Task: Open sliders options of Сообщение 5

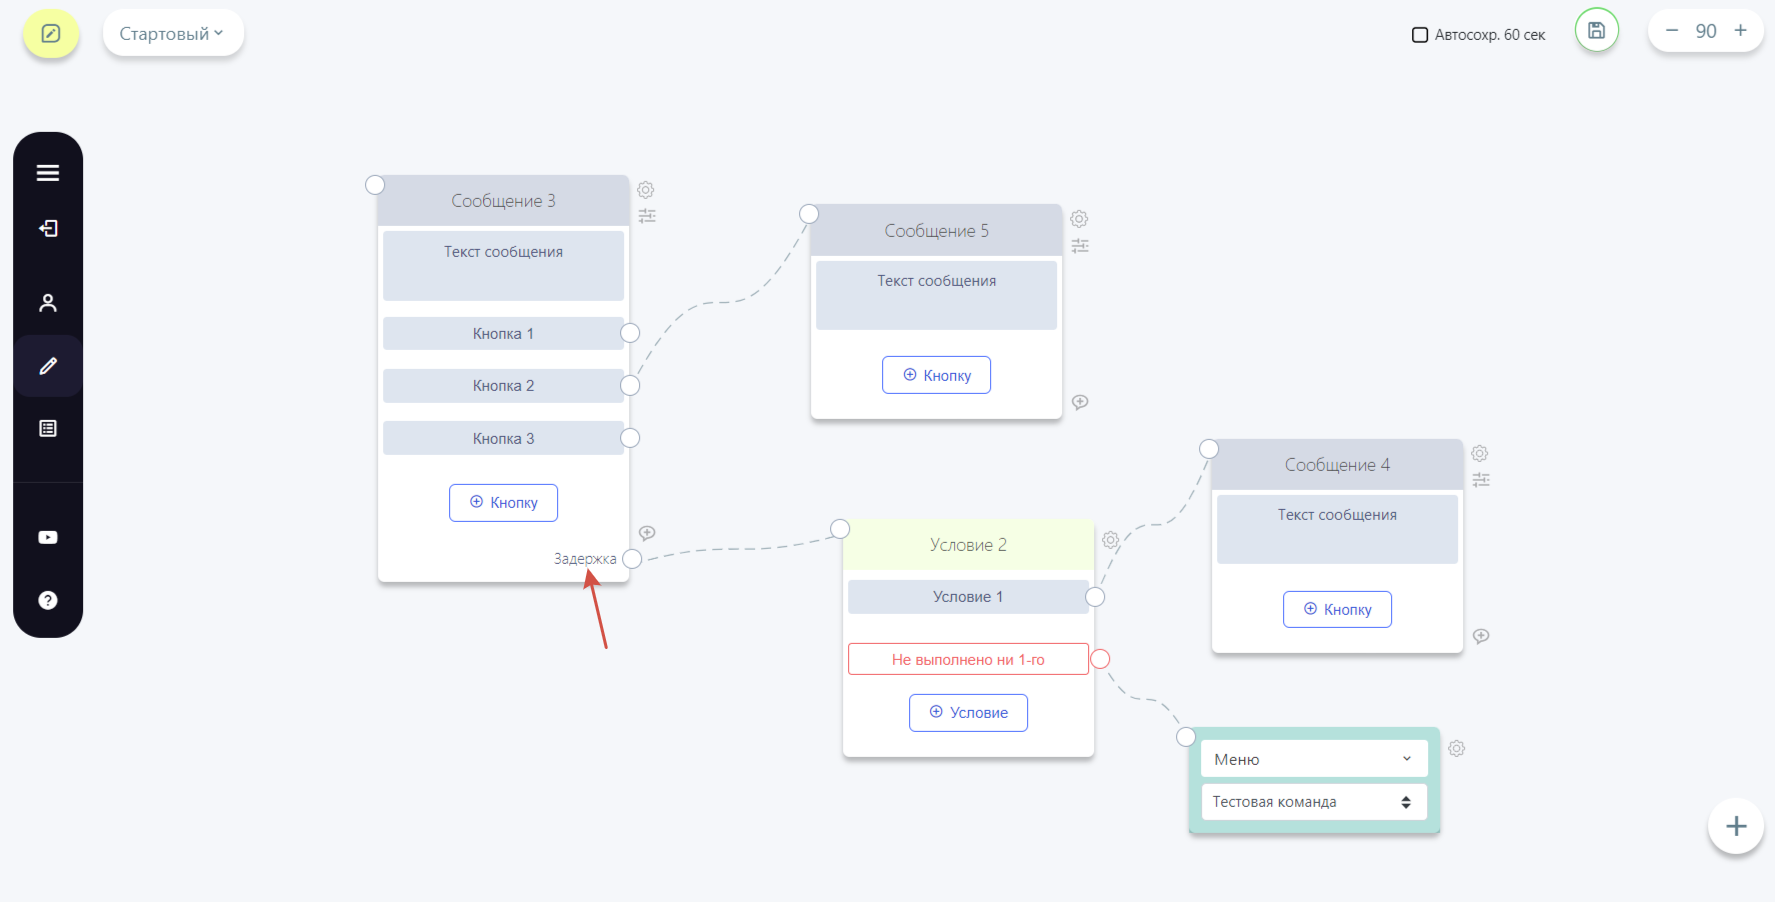Action: click(x=1080, y=245)
